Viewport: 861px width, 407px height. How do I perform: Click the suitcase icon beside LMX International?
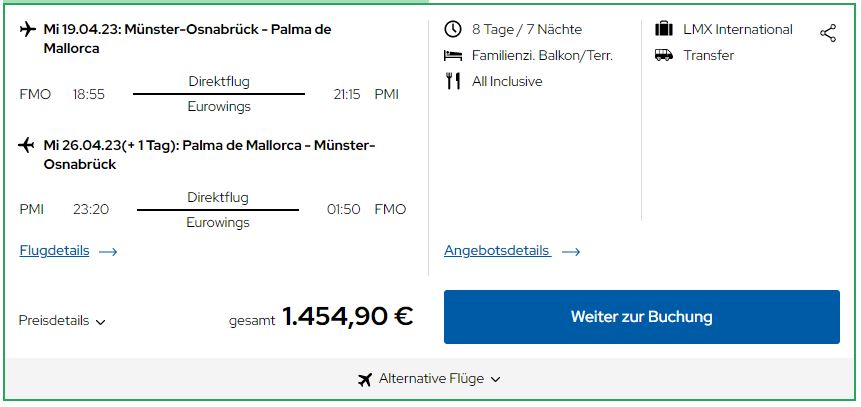point(664,29)
